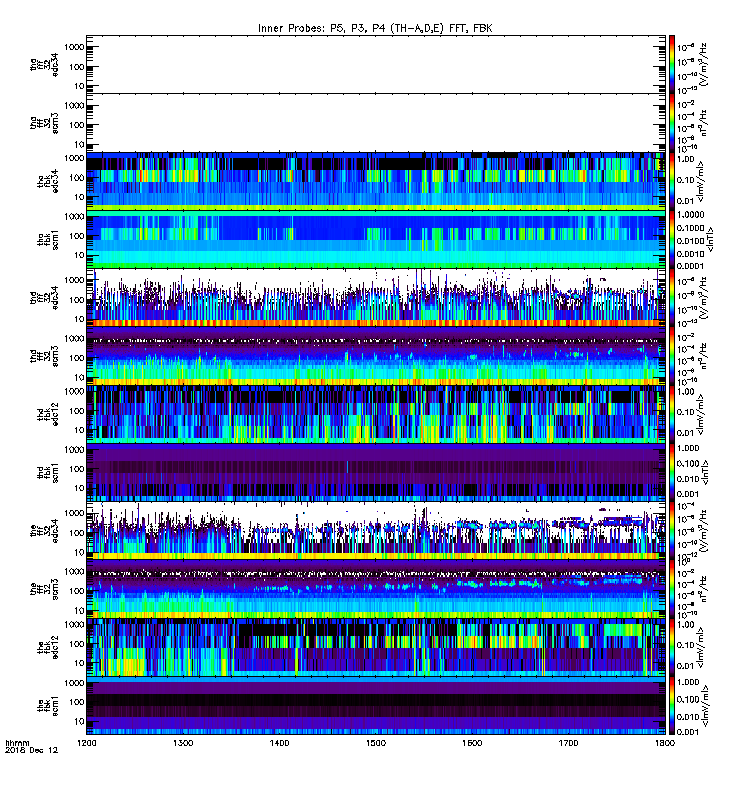The width and height of the screenshot is (750, 800).
Task: Click the '100' y-tick of thd fbk edc12 panel
Action: click(77, 411)
